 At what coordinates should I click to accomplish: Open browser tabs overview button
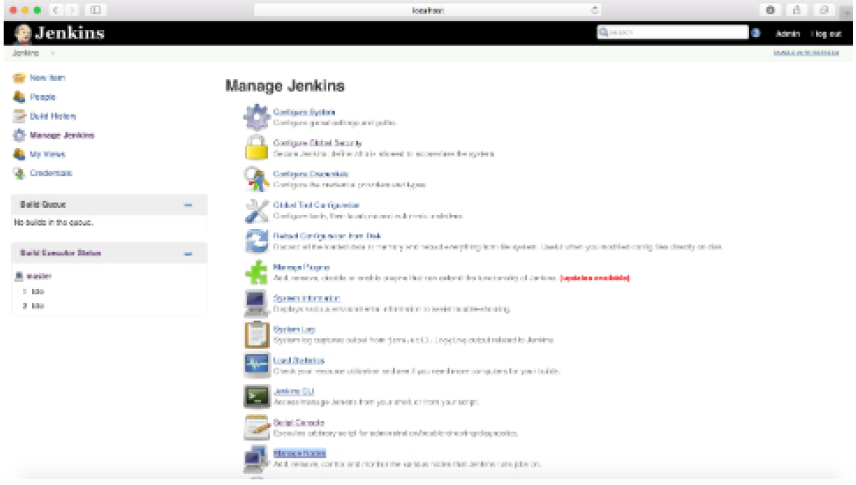point(824,10)
